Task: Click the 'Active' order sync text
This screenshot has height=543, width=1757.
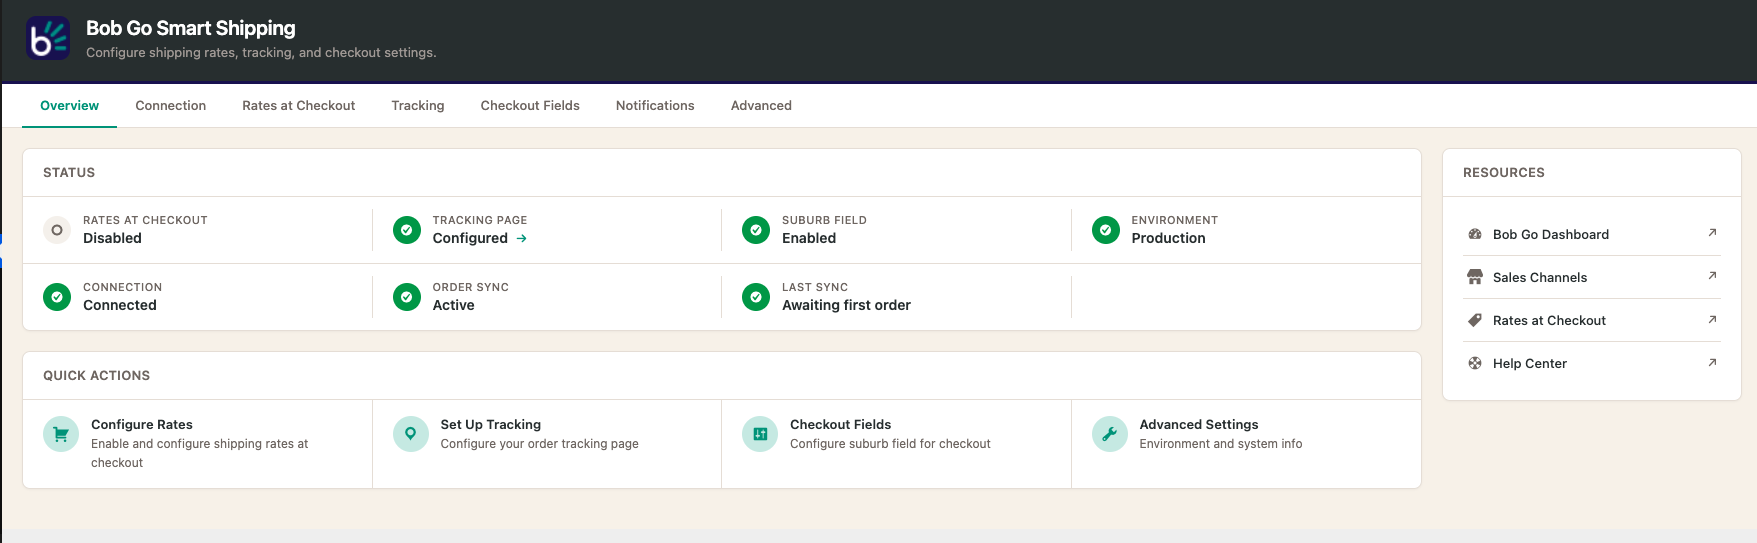Action: tap(453, 305)
